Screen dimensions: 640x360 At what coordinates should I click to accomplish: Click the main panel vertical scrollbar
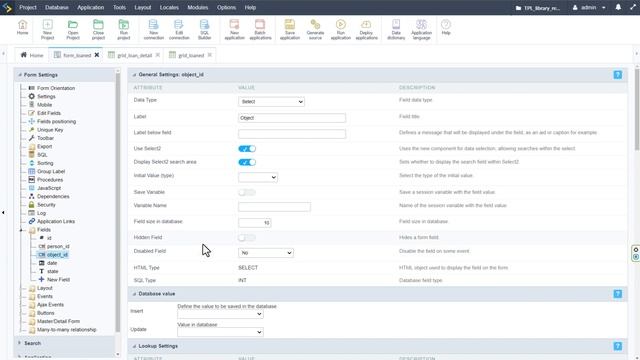click(x=637, y=109)
